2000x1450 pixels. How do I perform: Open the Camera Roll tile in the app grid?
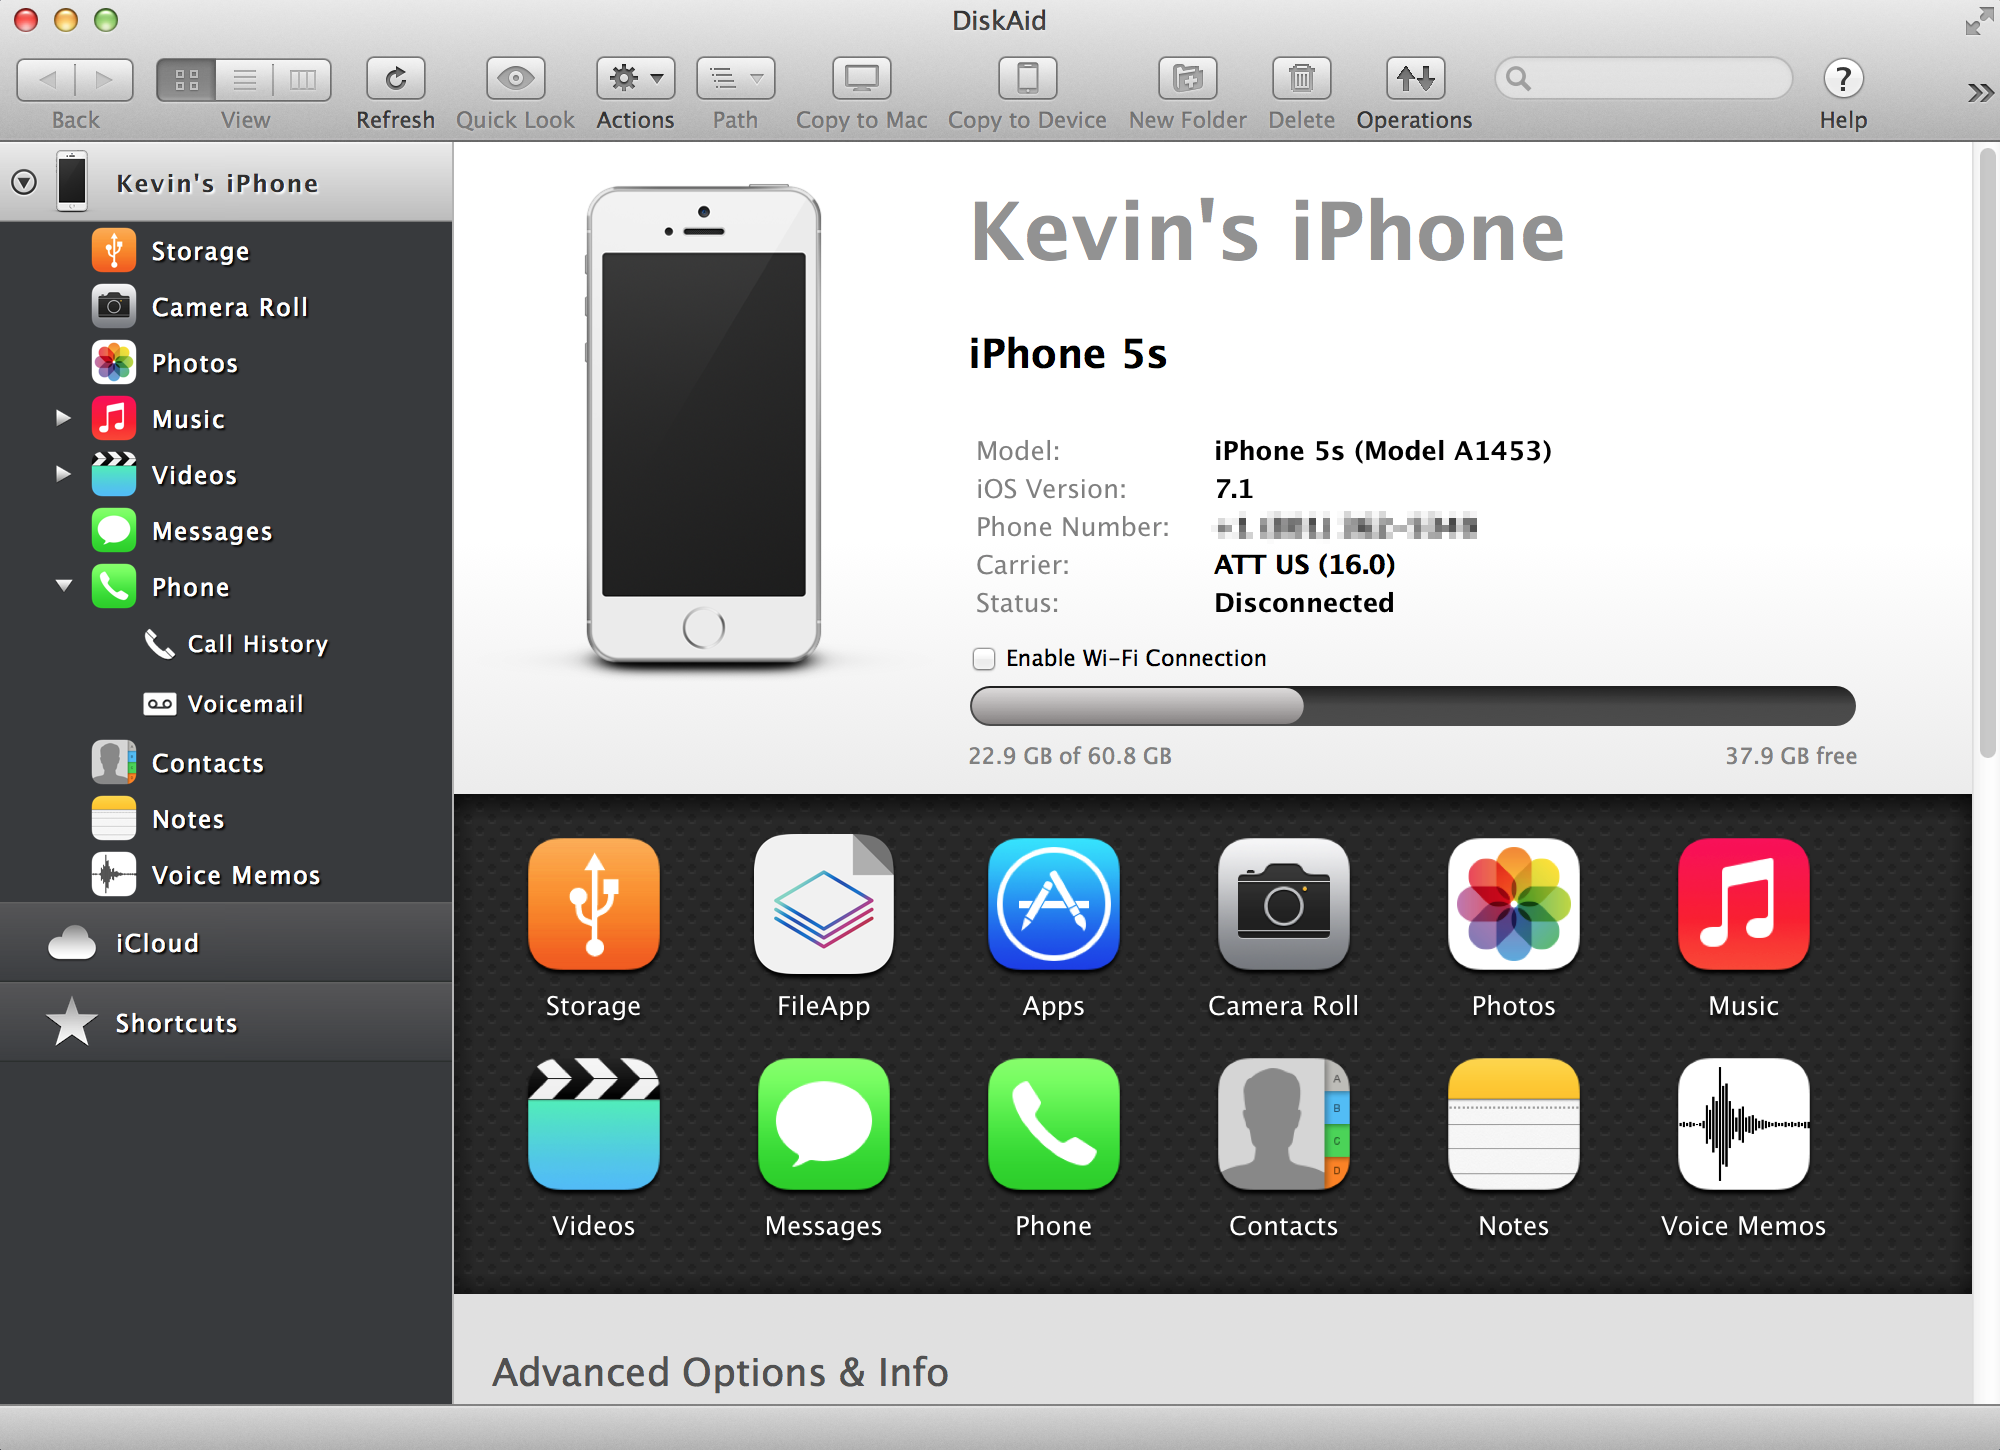(x=1283, y=904)
